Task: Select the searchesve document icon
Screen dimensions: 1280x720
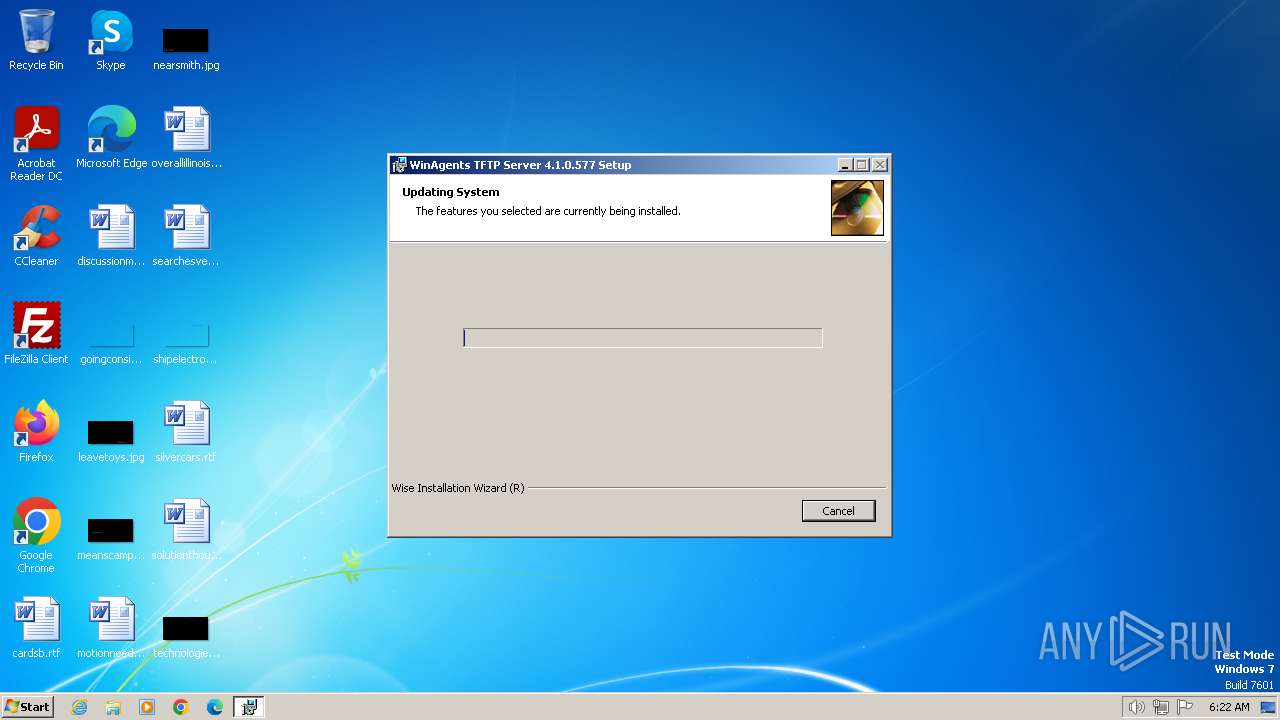Action: pyautogui.click(x=186, y=236)
